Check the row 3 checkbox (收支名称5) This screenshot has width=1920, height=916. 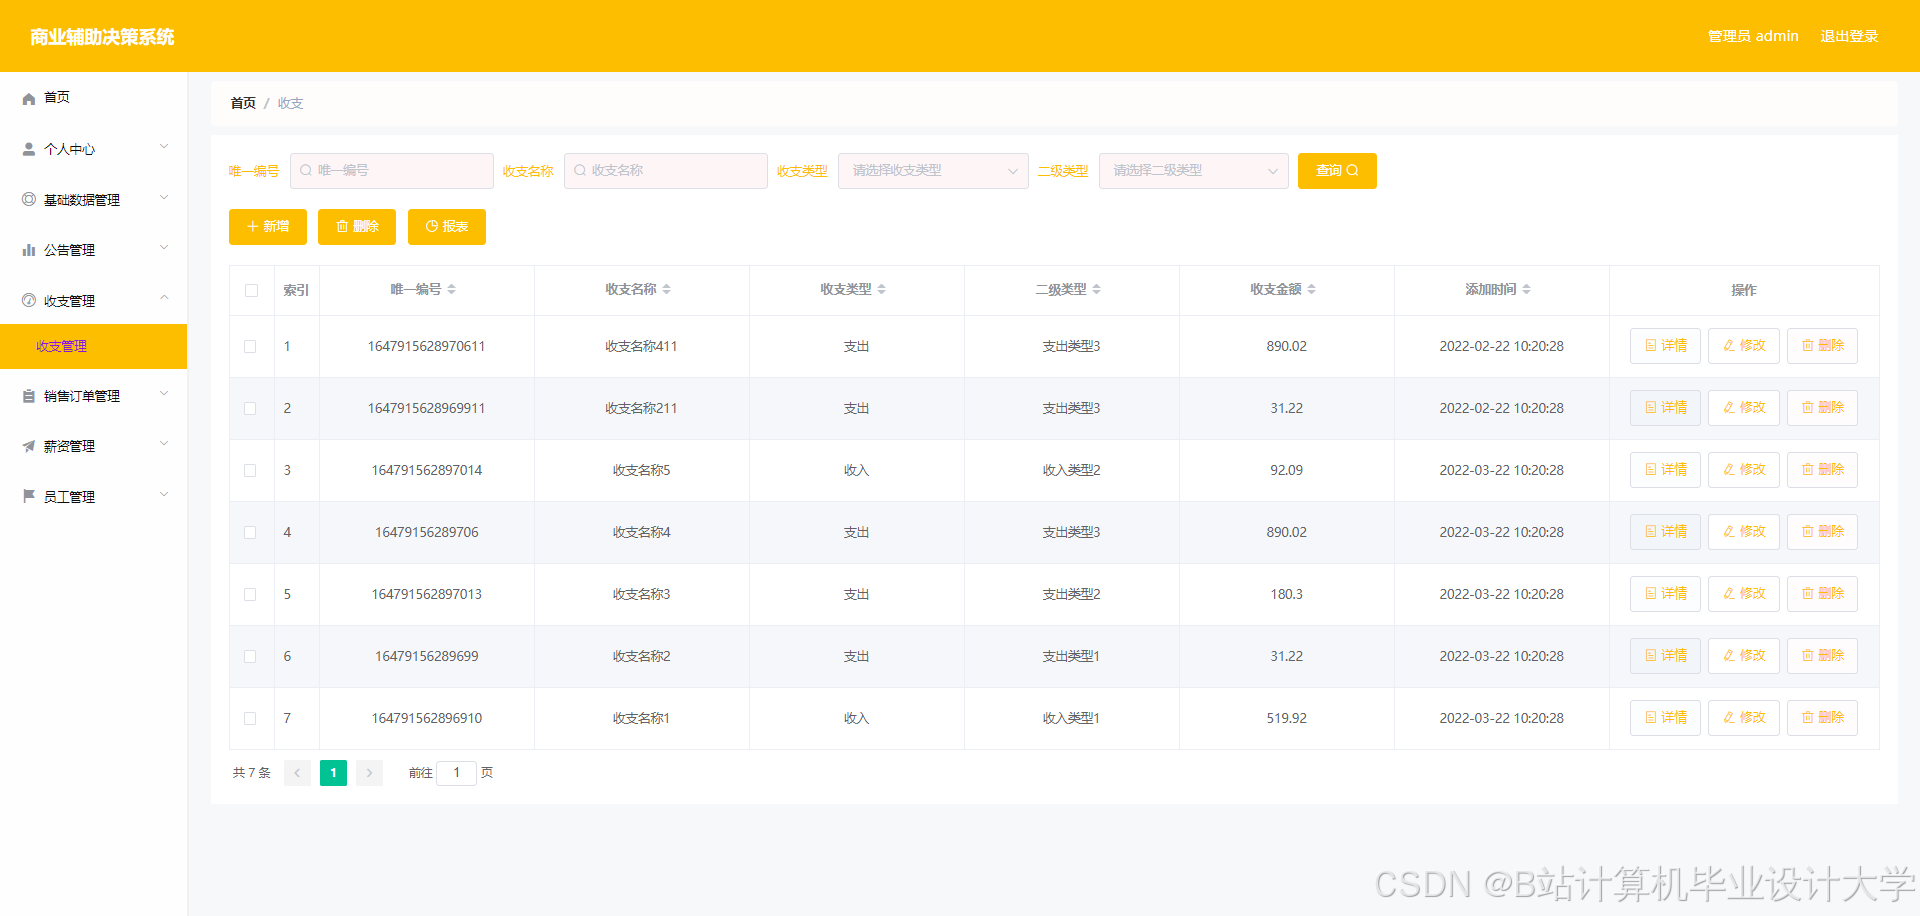[x=250, y=470]
